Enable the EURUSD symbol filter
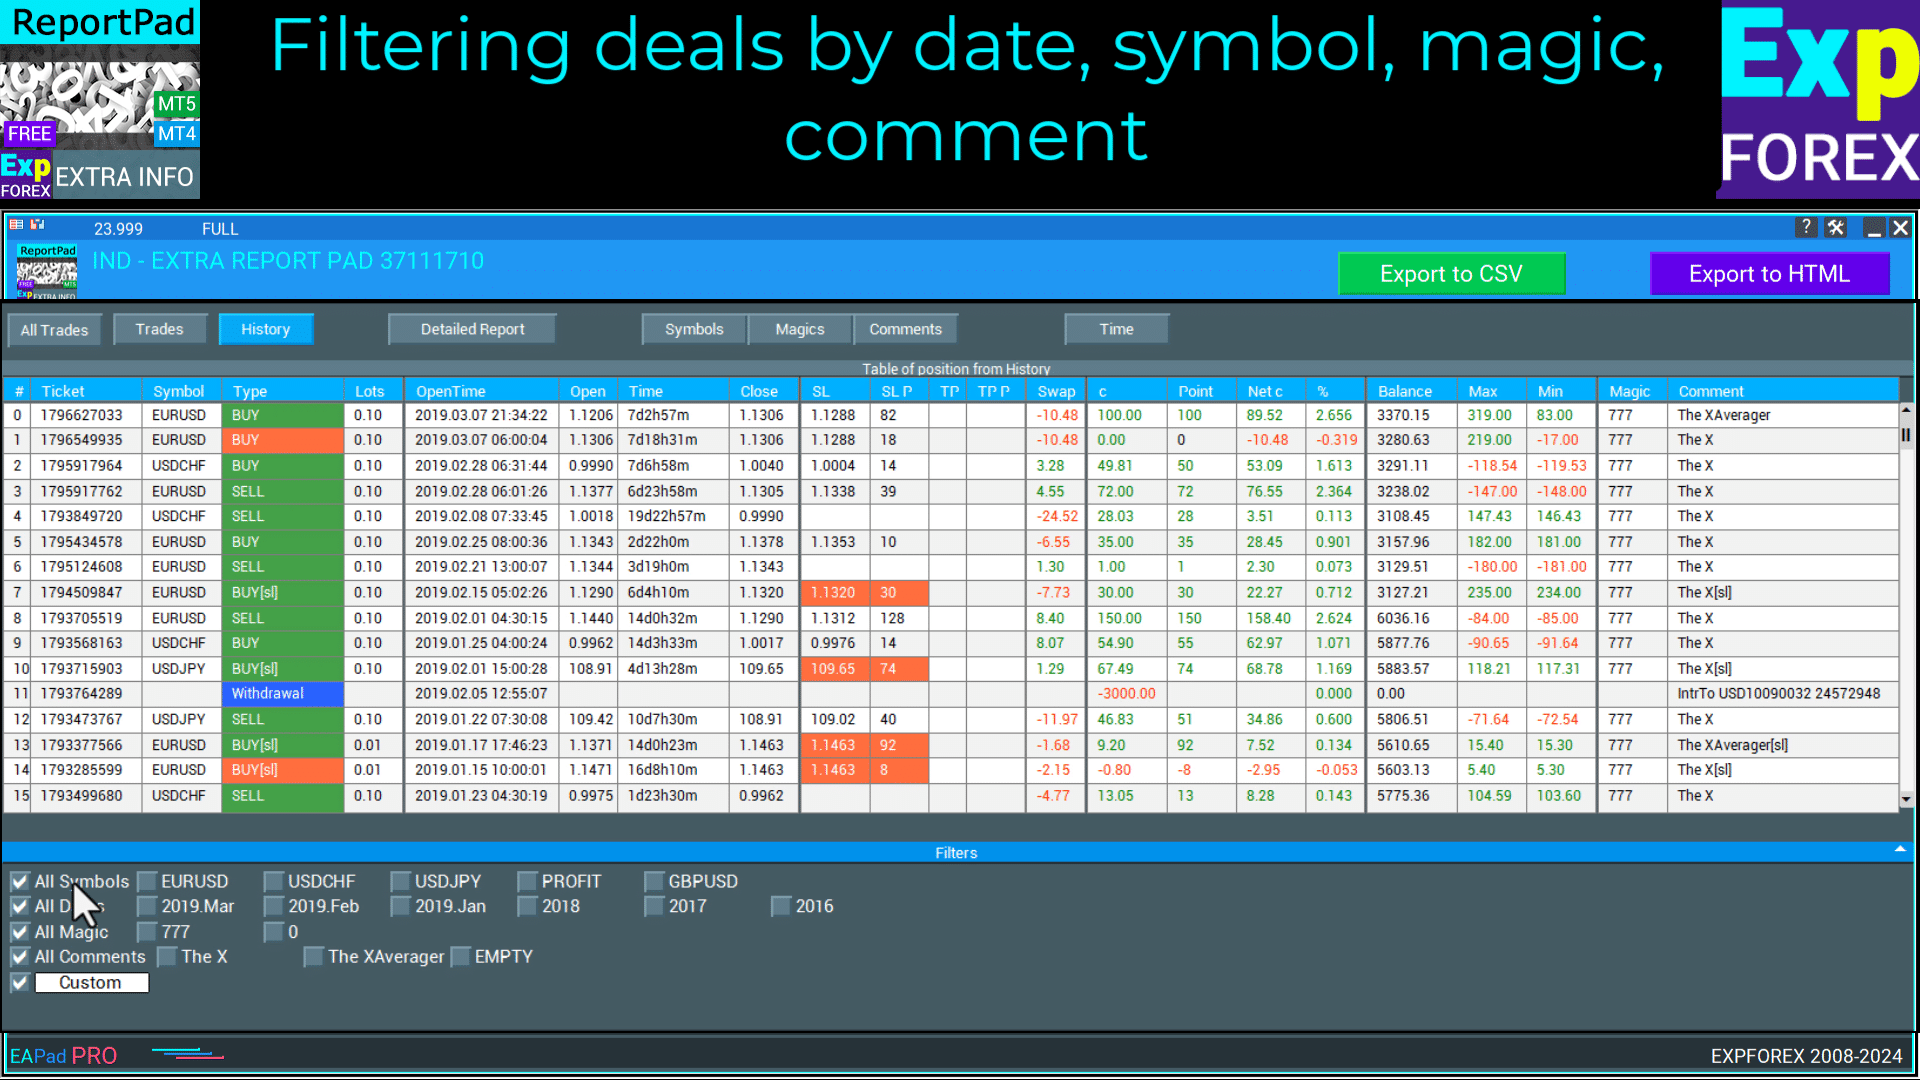Screen dimensions: 1920x1080 tap(148, 881)
